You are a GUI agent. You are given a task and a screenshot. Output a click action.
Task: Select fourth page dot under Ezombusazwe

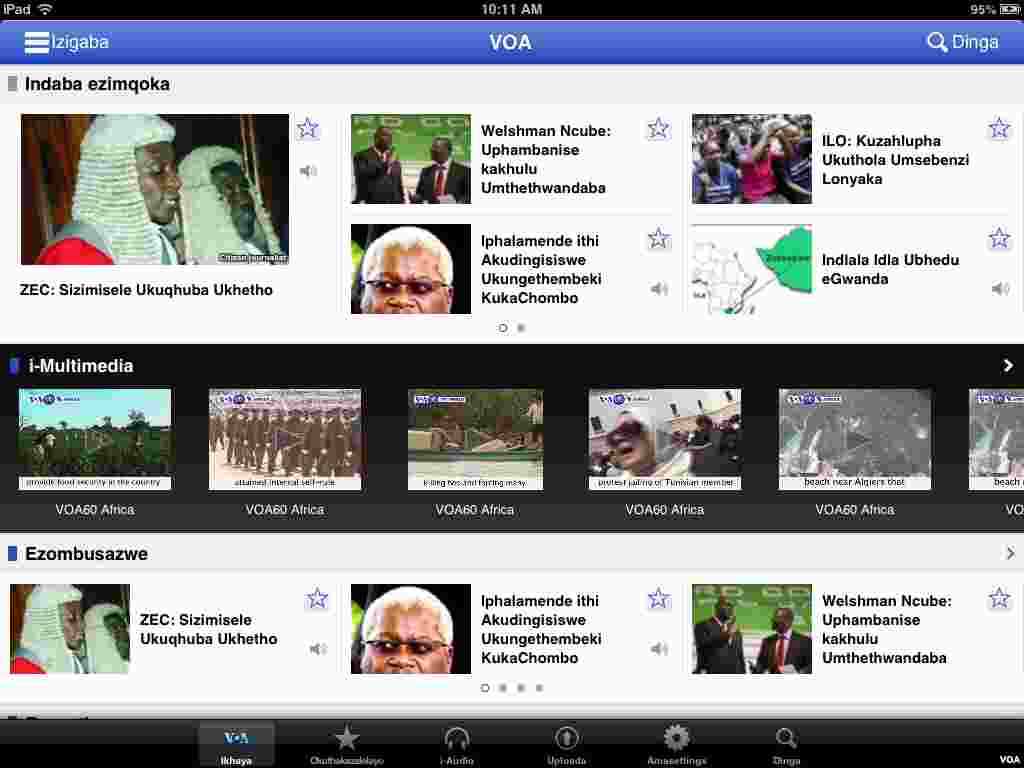(539, 688)
